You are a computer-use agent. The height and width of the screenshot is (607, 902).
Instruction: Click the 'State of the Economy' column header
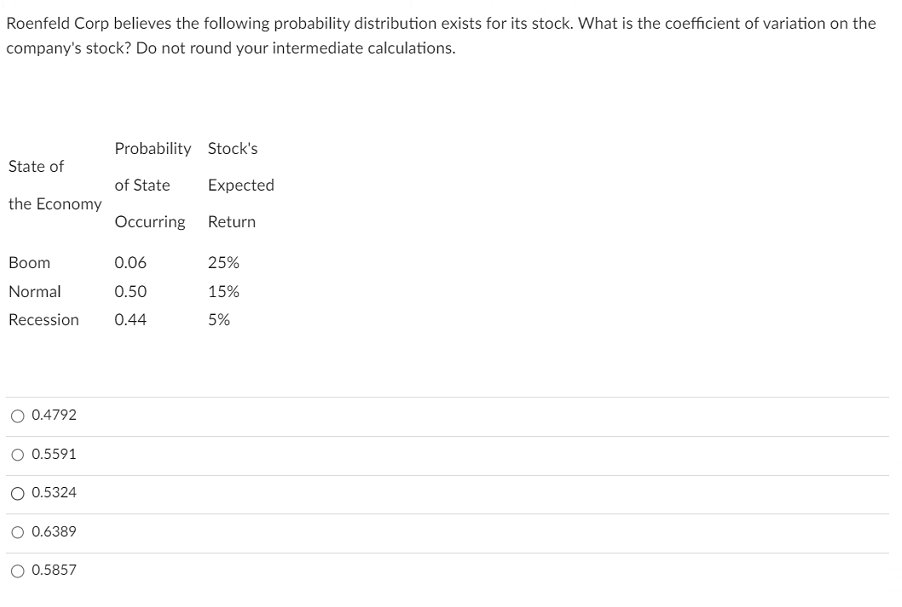[55, 185]
